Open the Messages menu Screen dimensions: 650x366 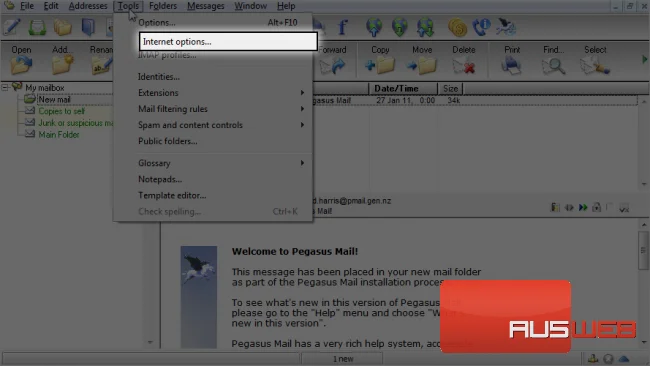point(206,6)
